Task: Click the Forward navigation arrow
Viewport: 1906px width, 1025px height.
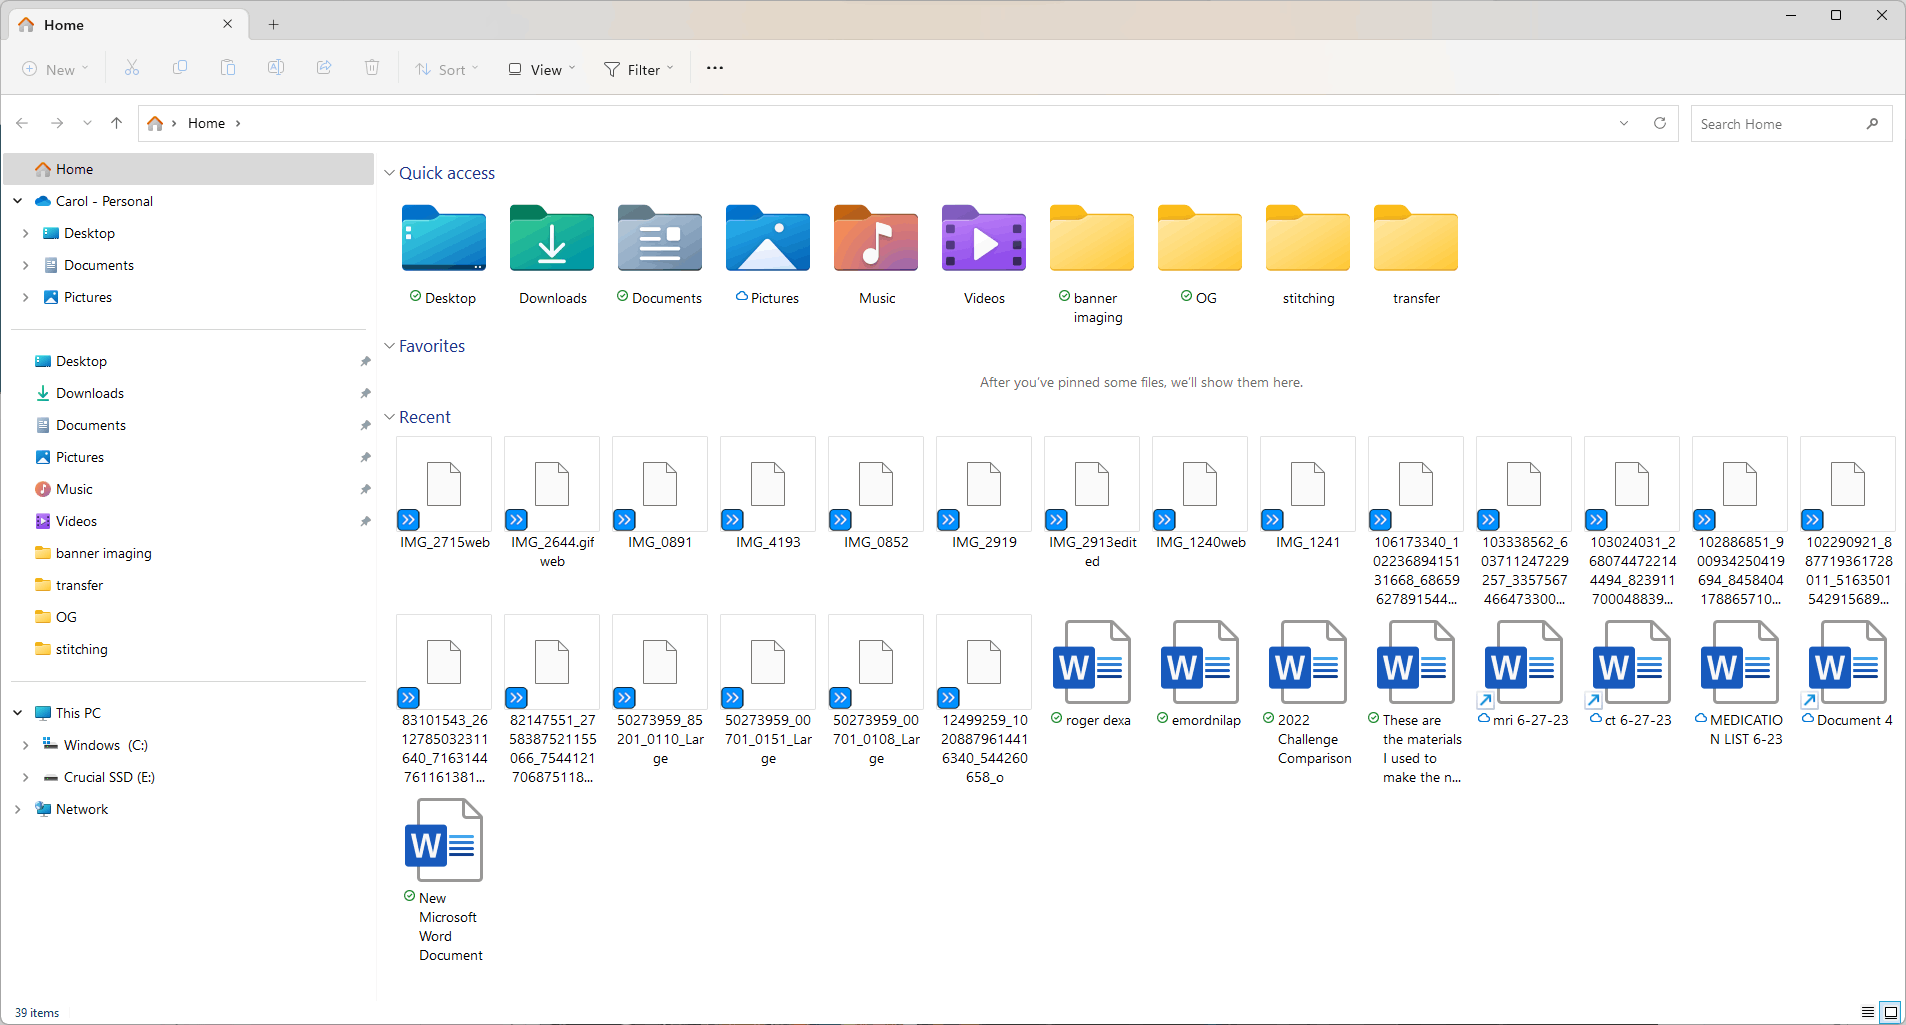Action: click(x=57, y=123)
